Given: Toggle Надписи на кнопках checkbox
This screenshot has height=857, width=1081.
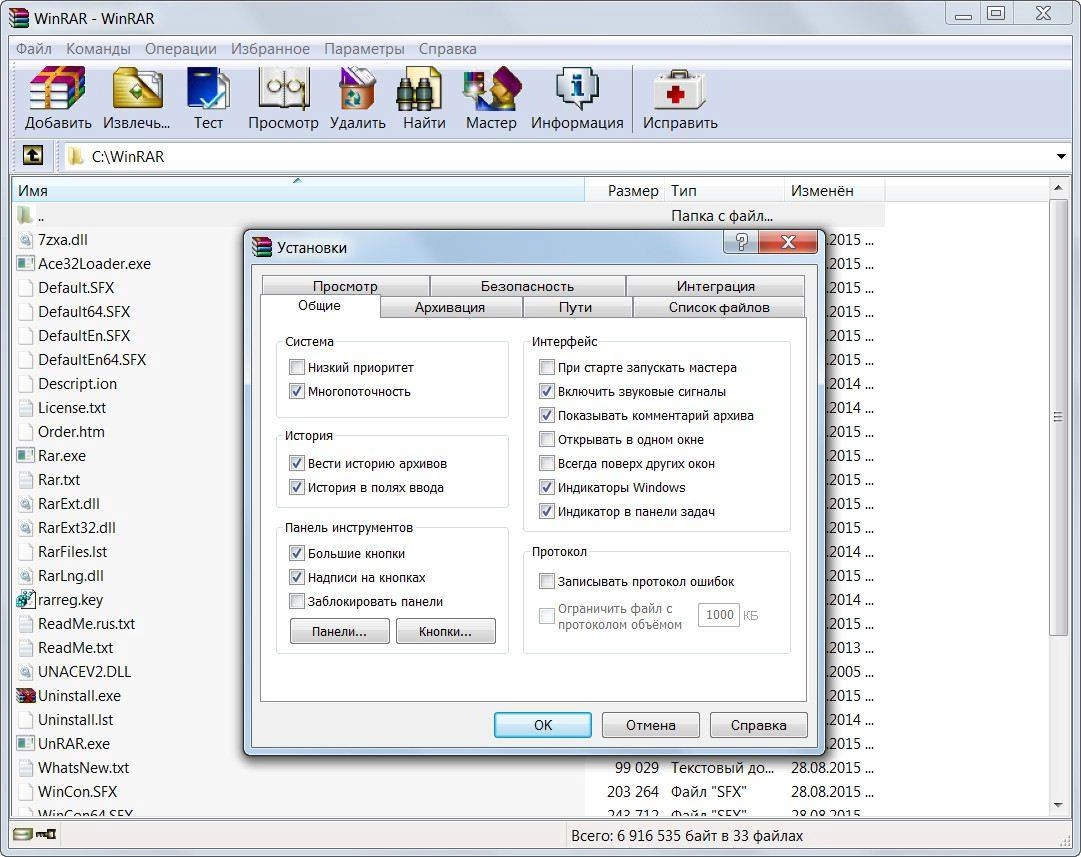Looking at the screenshot, I should click(296, 577).
